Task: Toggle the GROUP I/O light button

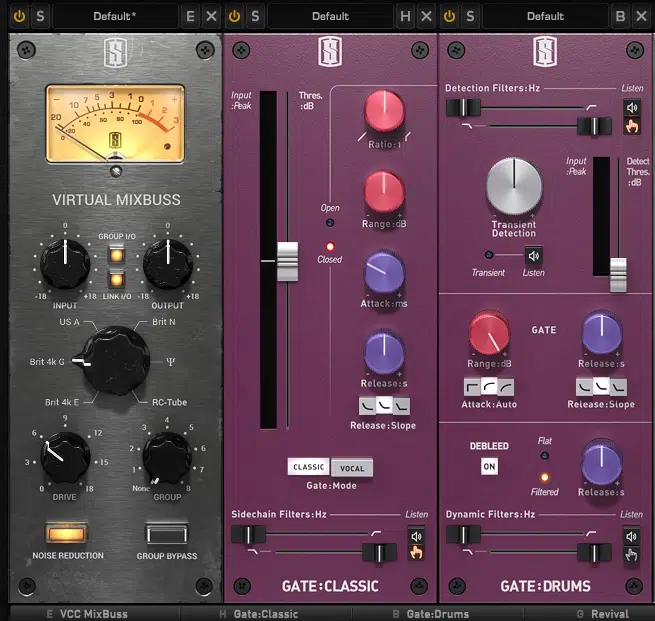Action: click(x=117, y=255)
